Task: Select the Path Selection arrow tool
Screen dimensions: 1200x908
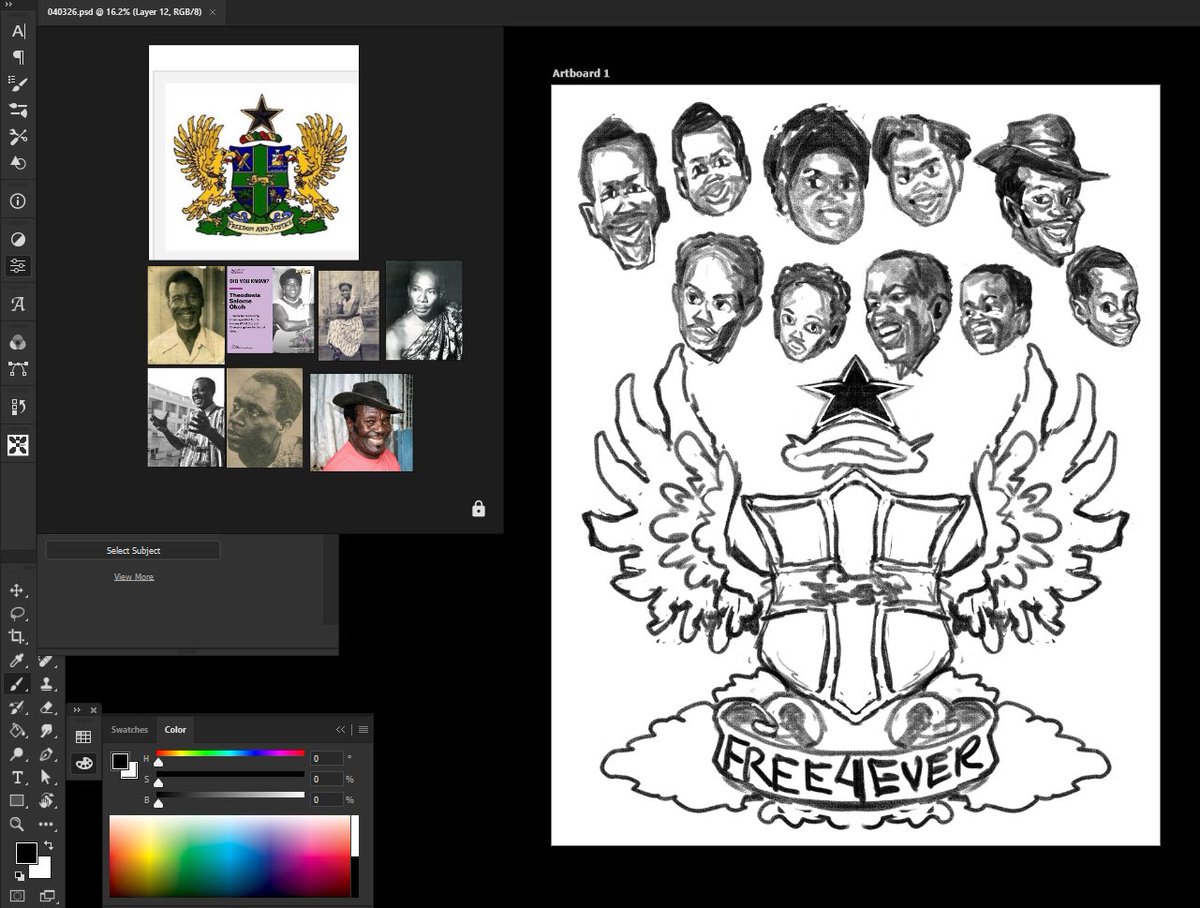Action: click(x=46, y=777)
